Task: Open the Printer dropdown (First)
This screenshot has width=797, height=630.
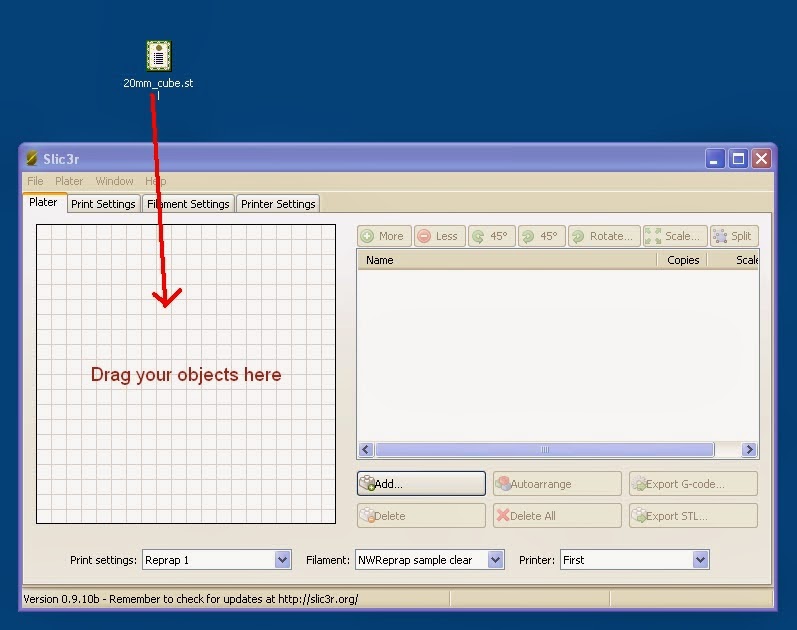Action: 634,560
